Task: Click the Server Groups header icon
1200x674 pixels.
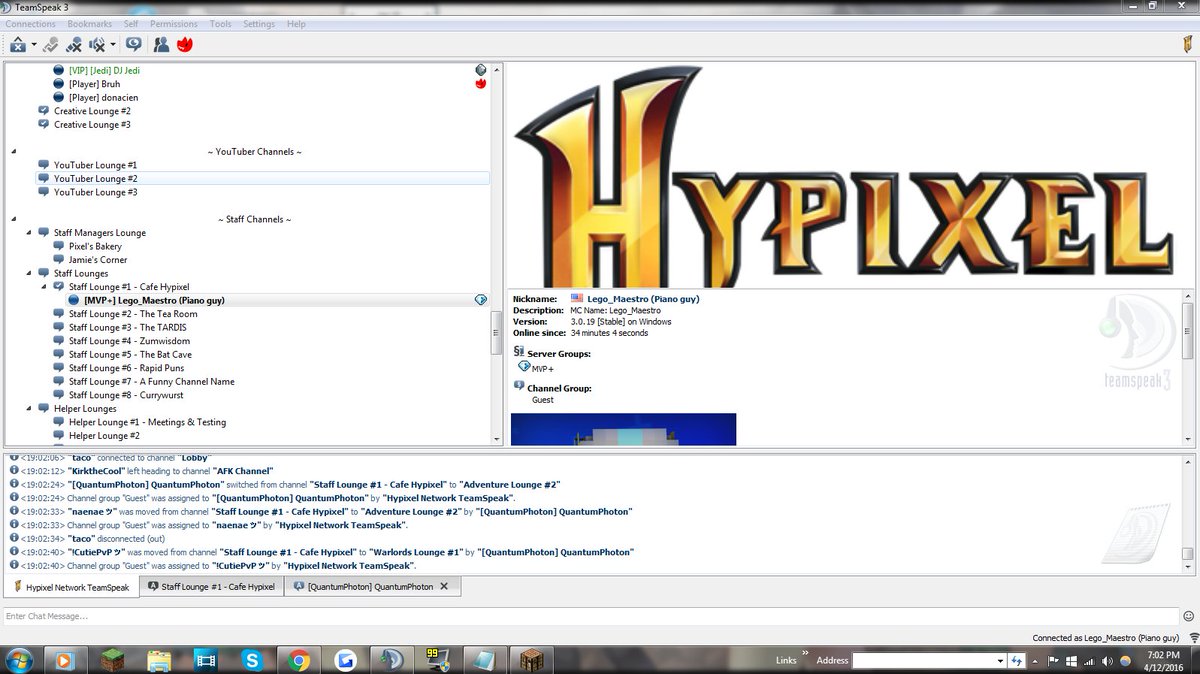Action: click(x=518, y=352)
